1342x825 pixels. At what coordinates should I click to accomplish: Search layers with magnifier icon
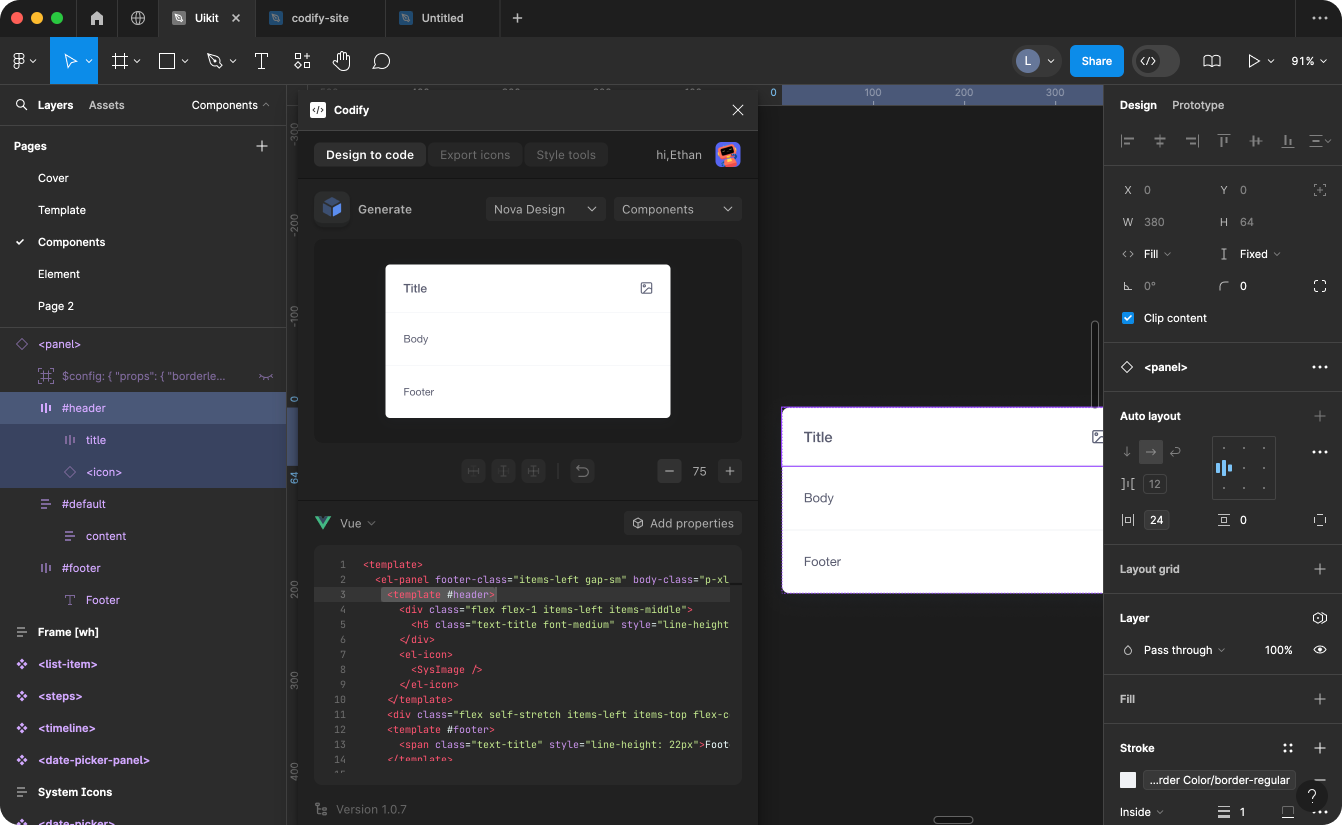pyautogui.click(x=21, y=105)
